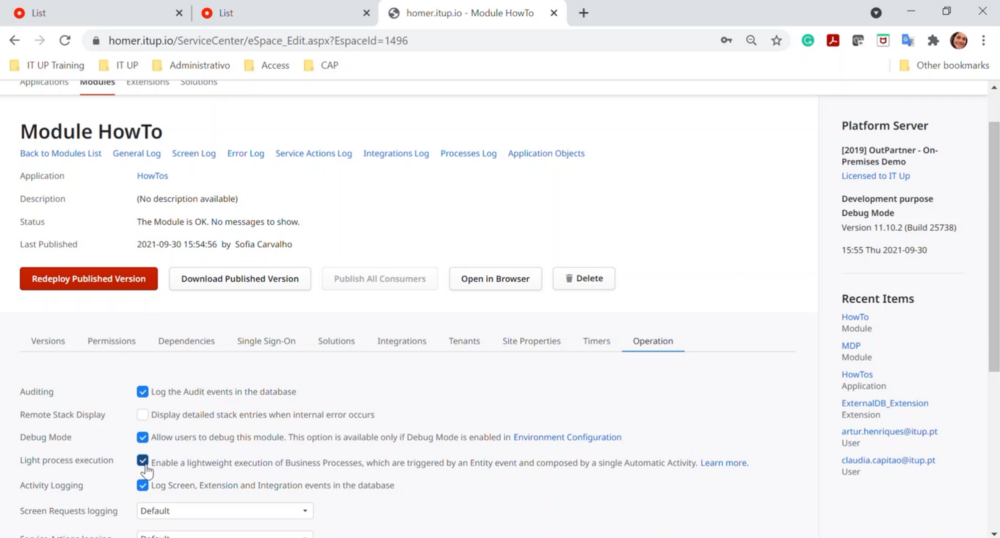Click the Google Translate extension icon
Image resolution: width=1000 pixels, height=538 pixels.
tap(908, 40)
